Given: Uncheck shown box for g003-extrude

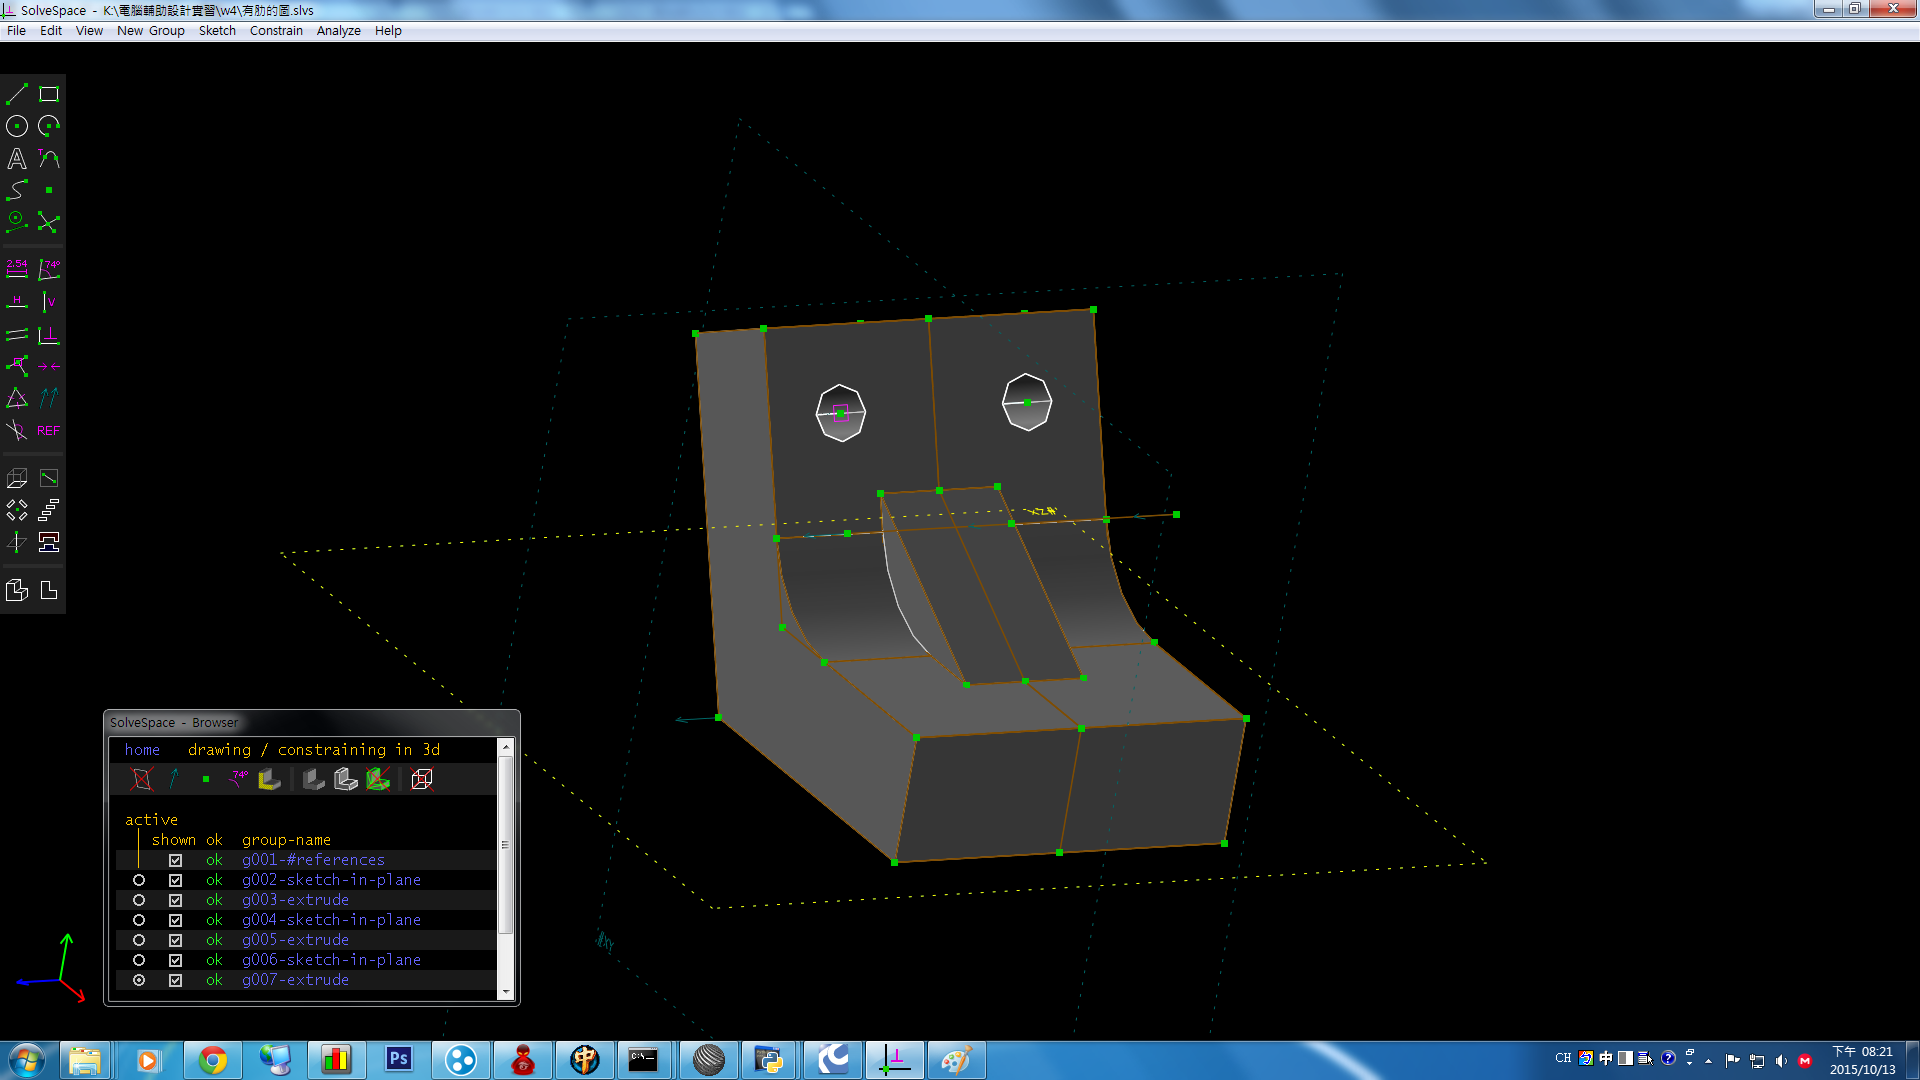Looking at the screenshot, I should pyautogui.click(x=175, y=900).
